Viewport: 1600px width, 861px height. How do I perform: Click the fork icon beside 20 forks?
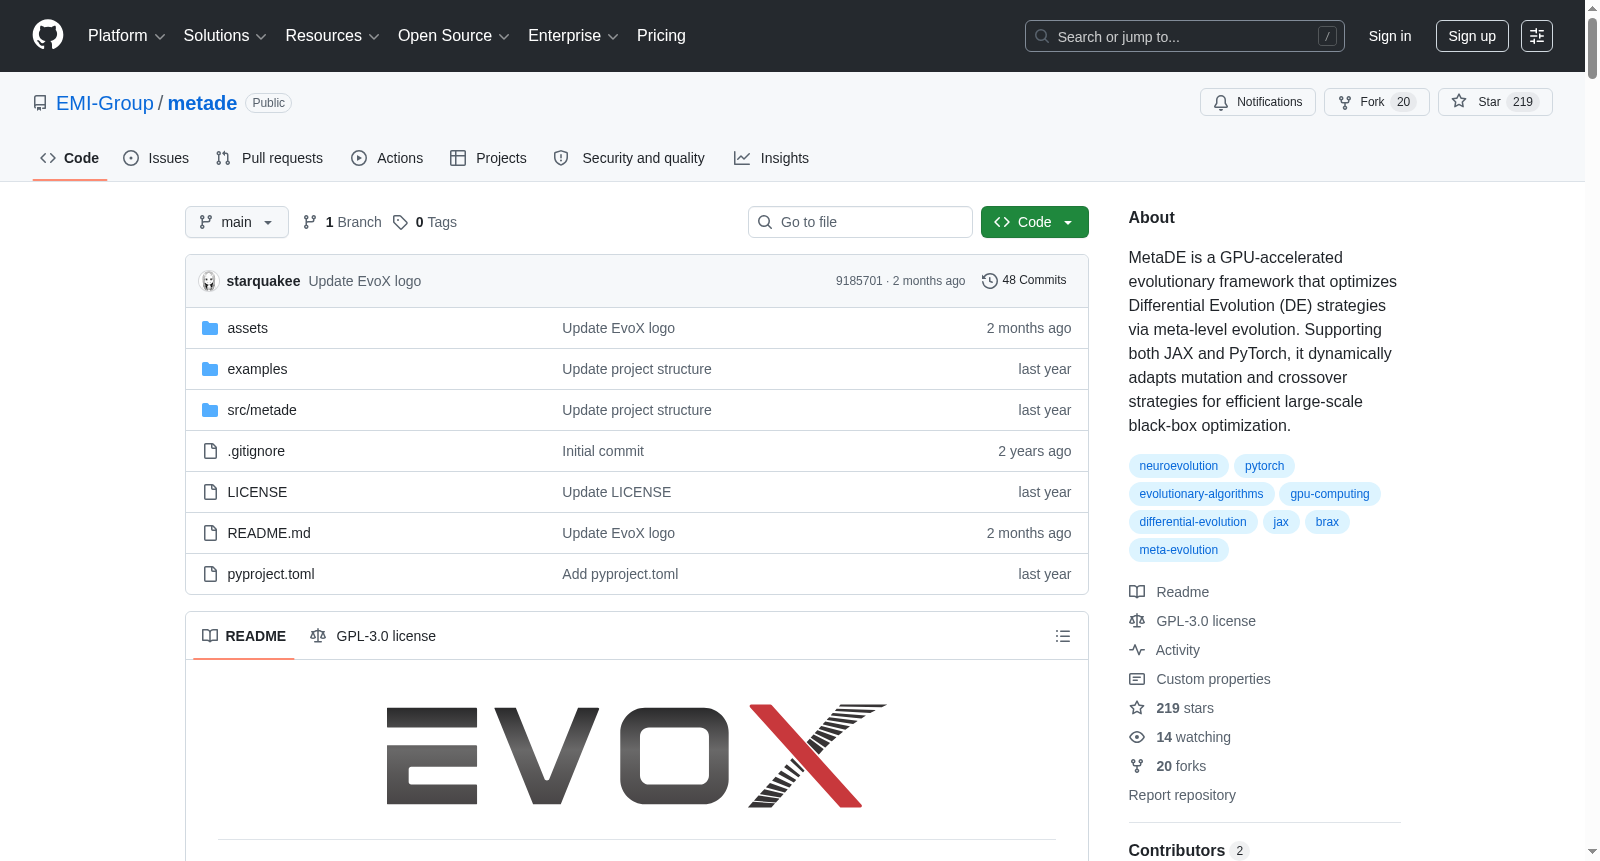1137,766
